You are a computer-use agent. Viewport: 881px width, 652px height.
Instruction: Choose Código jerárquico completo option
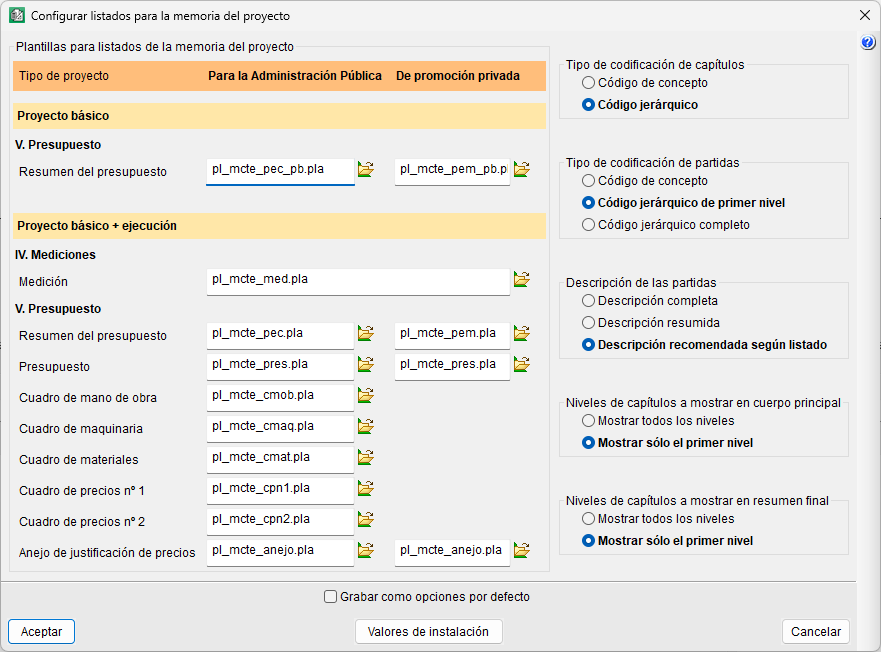tap(589, 225)
